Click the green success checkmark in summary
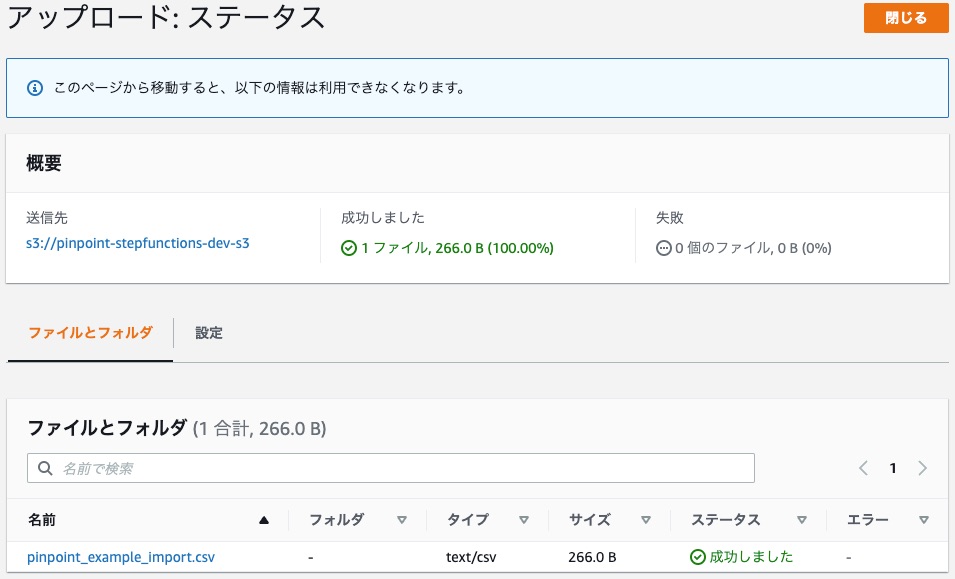This screenshot has height=579, width=955. pos(348,248)
